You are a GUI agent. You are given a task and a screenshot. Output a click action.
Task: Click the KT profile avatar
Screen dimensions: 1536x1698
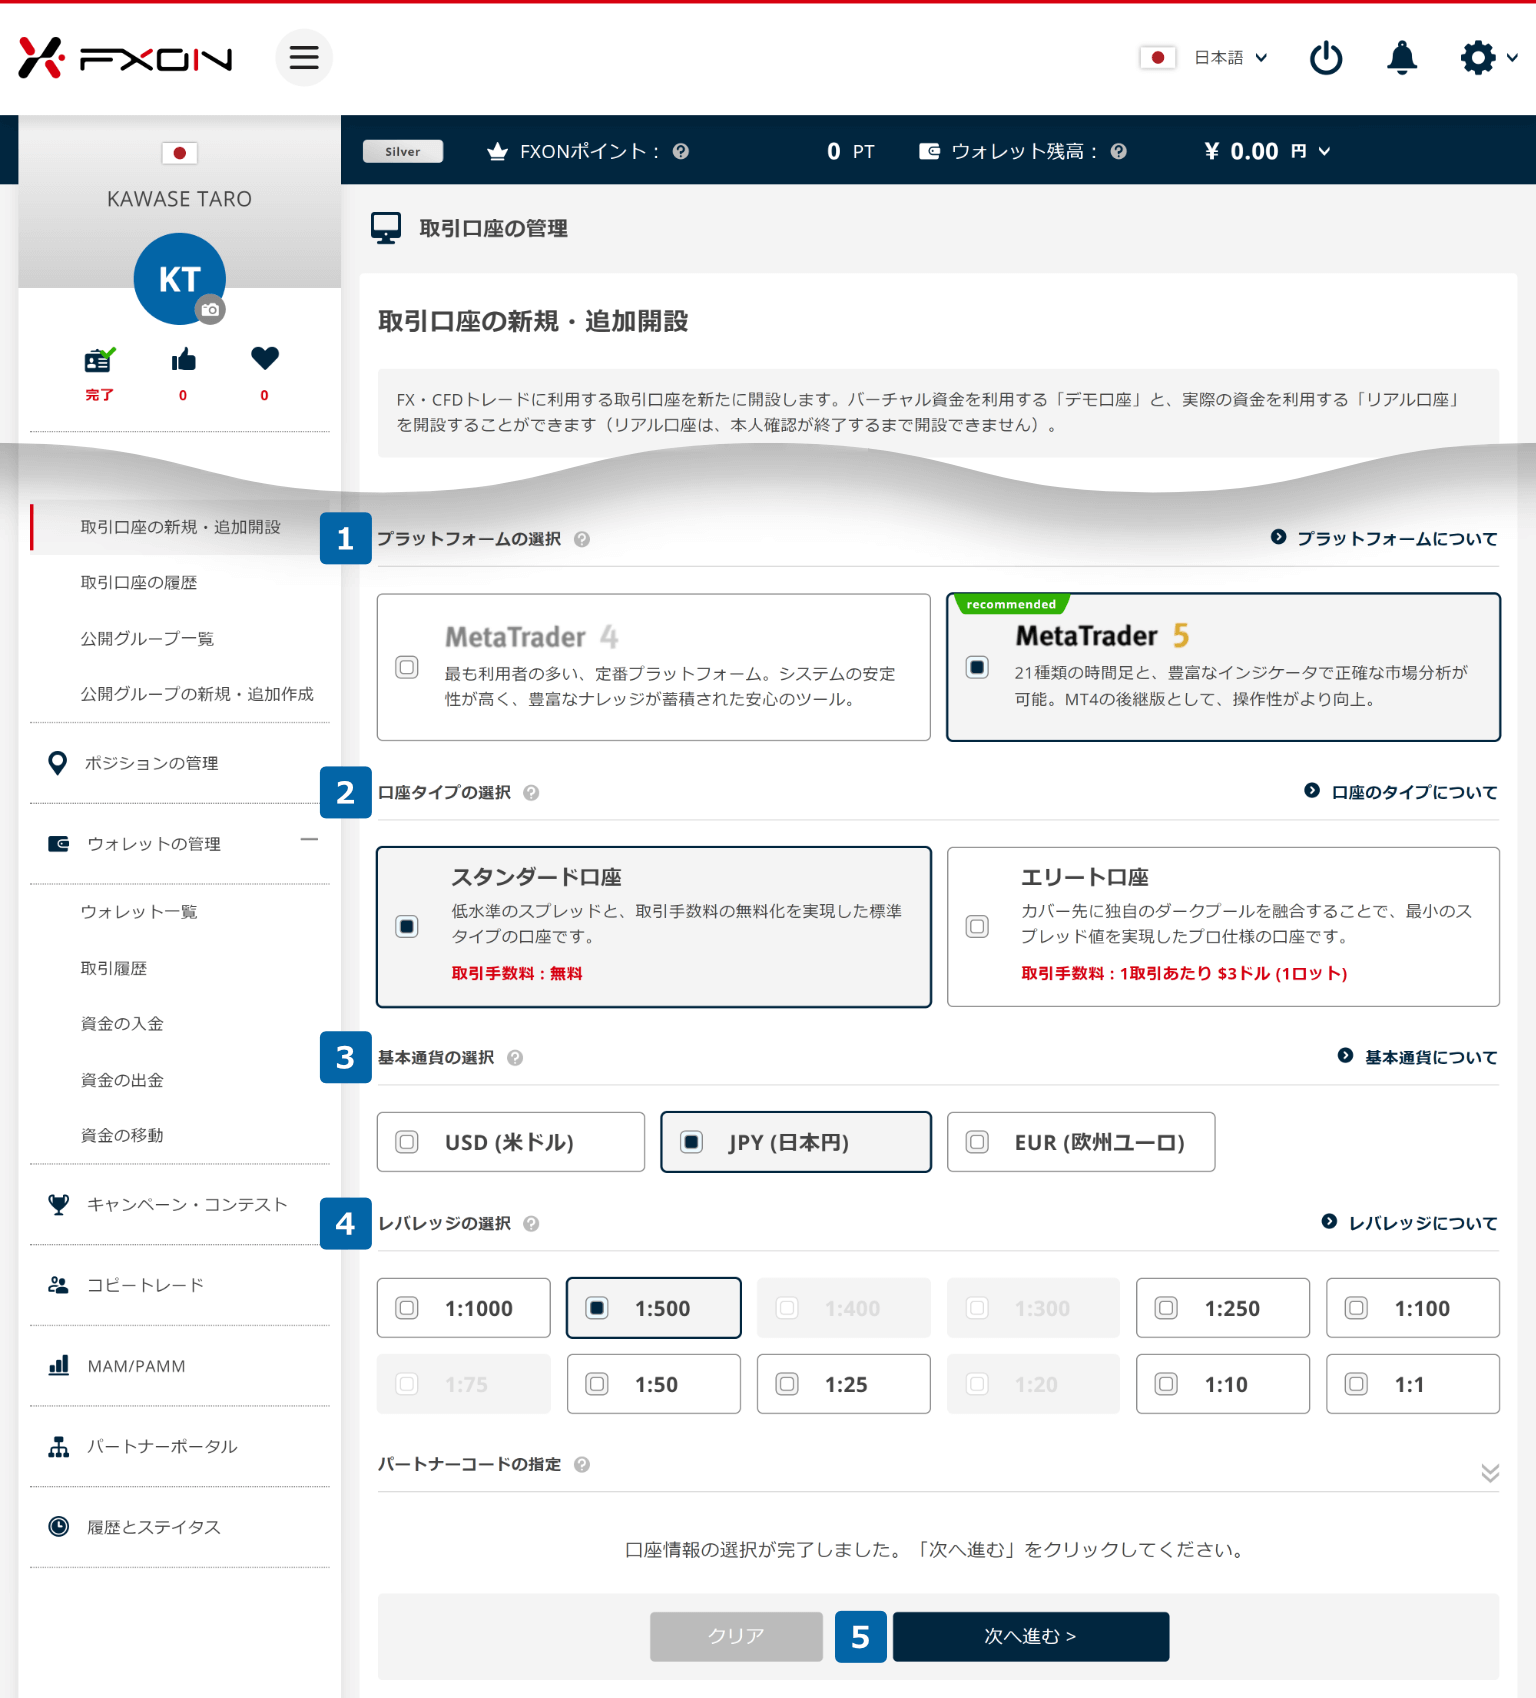coord(180,279)
